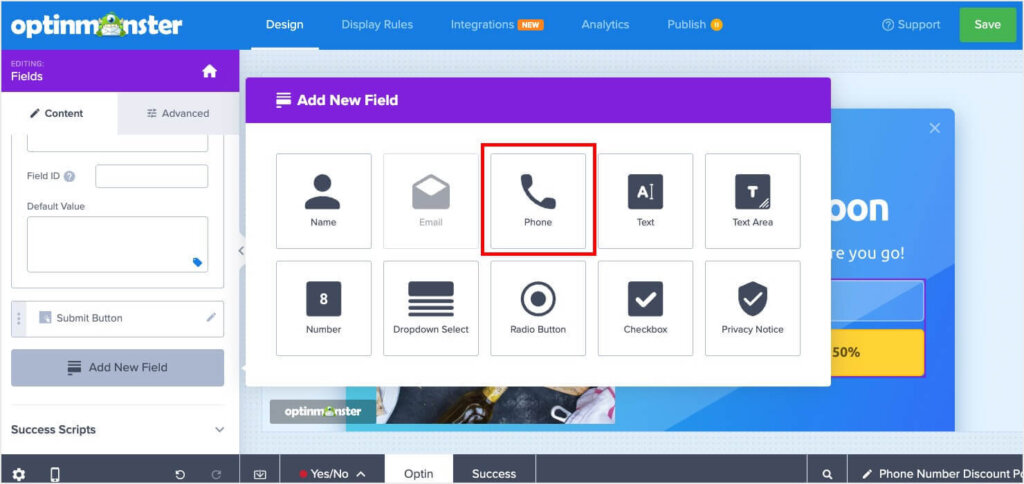
Task: Toggle mobile preview phone icon
Action: [x=56, y=474]
